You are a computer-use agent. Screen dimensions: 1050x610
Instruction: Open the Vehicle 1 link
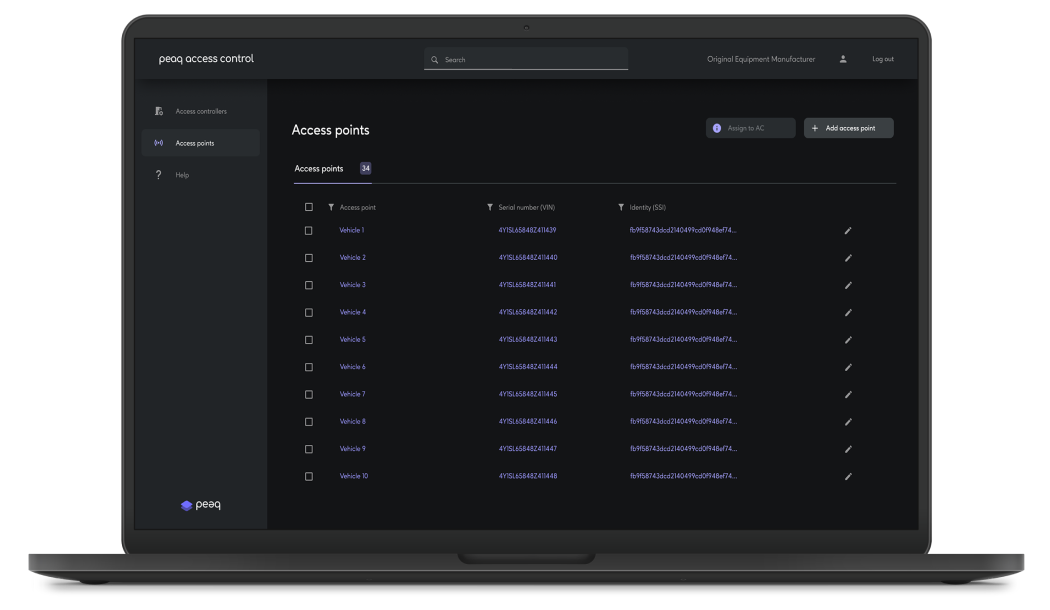pos(352,230)
